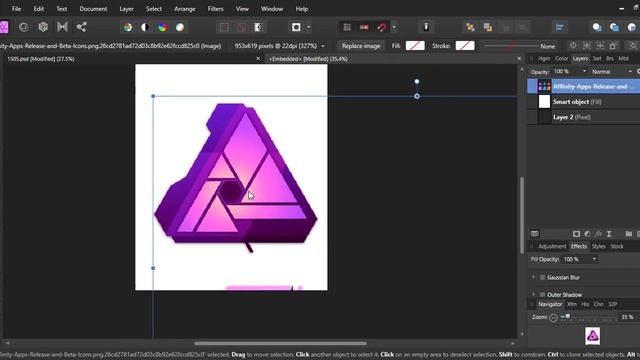Screen dimensions: 640x360
Task: Open the pixels/dpi dropdown arrow in context toolbar
Action: (323, 46)
